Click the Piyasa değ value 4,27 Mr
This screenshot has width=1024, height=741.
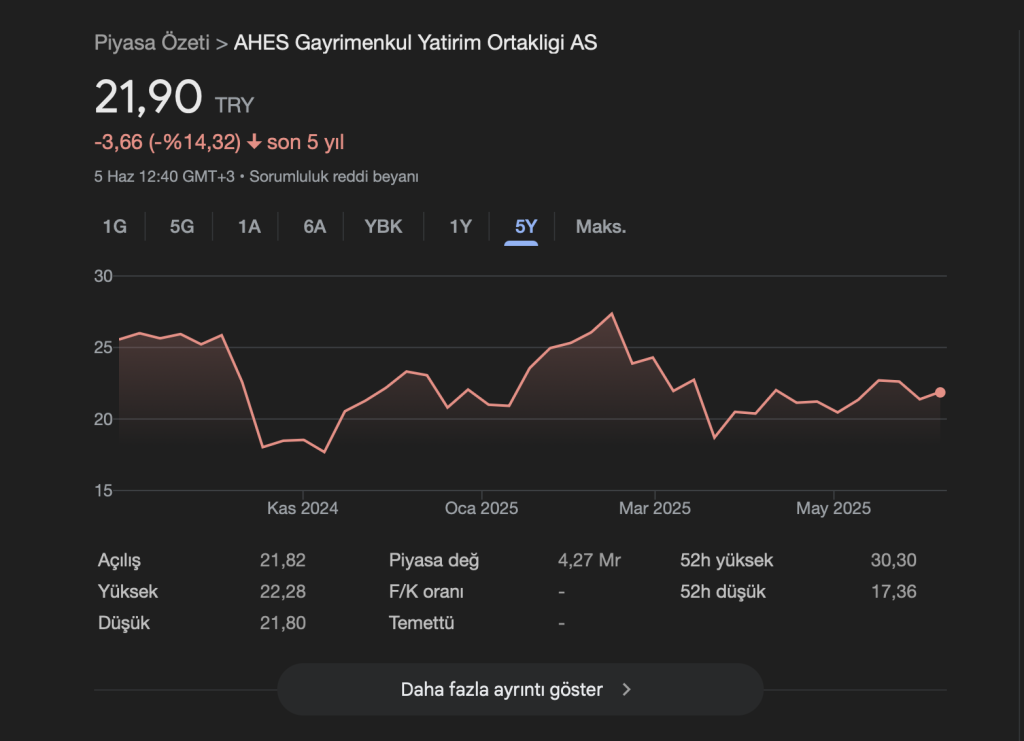(589, 561)
